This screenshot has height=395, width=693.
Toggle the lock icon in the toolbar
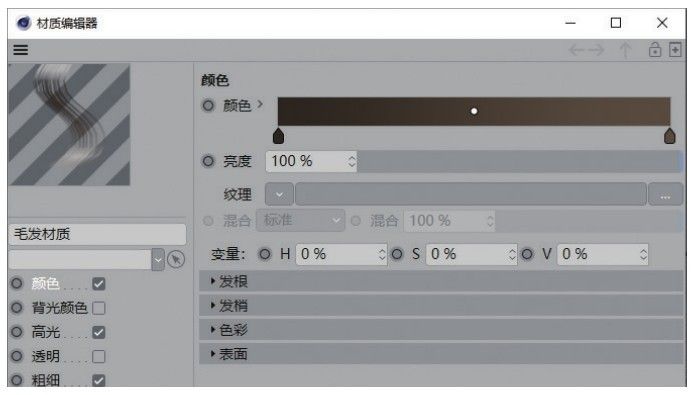coord(655,49)
